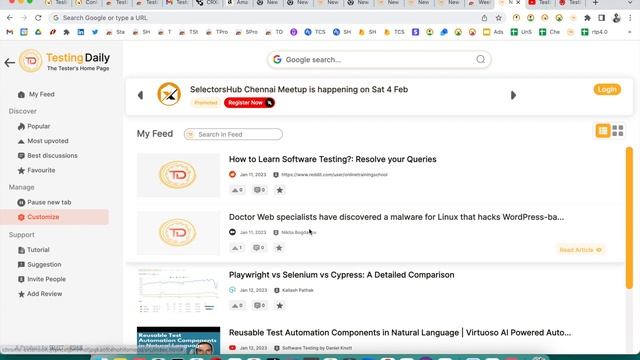640x360 pixels.
Task: Click author Kailash Pathak on Playwright post
Action: [298, 290]
